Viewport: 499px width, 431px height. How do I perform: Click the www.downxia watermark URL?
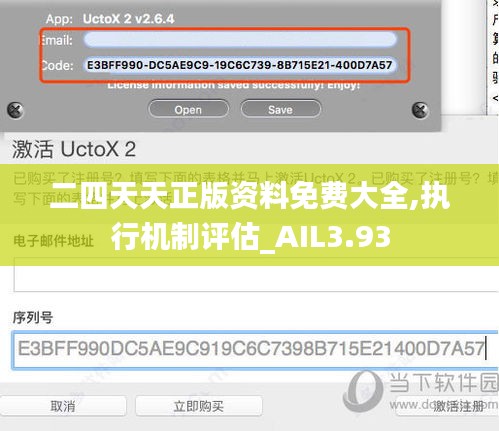[443, 405]
